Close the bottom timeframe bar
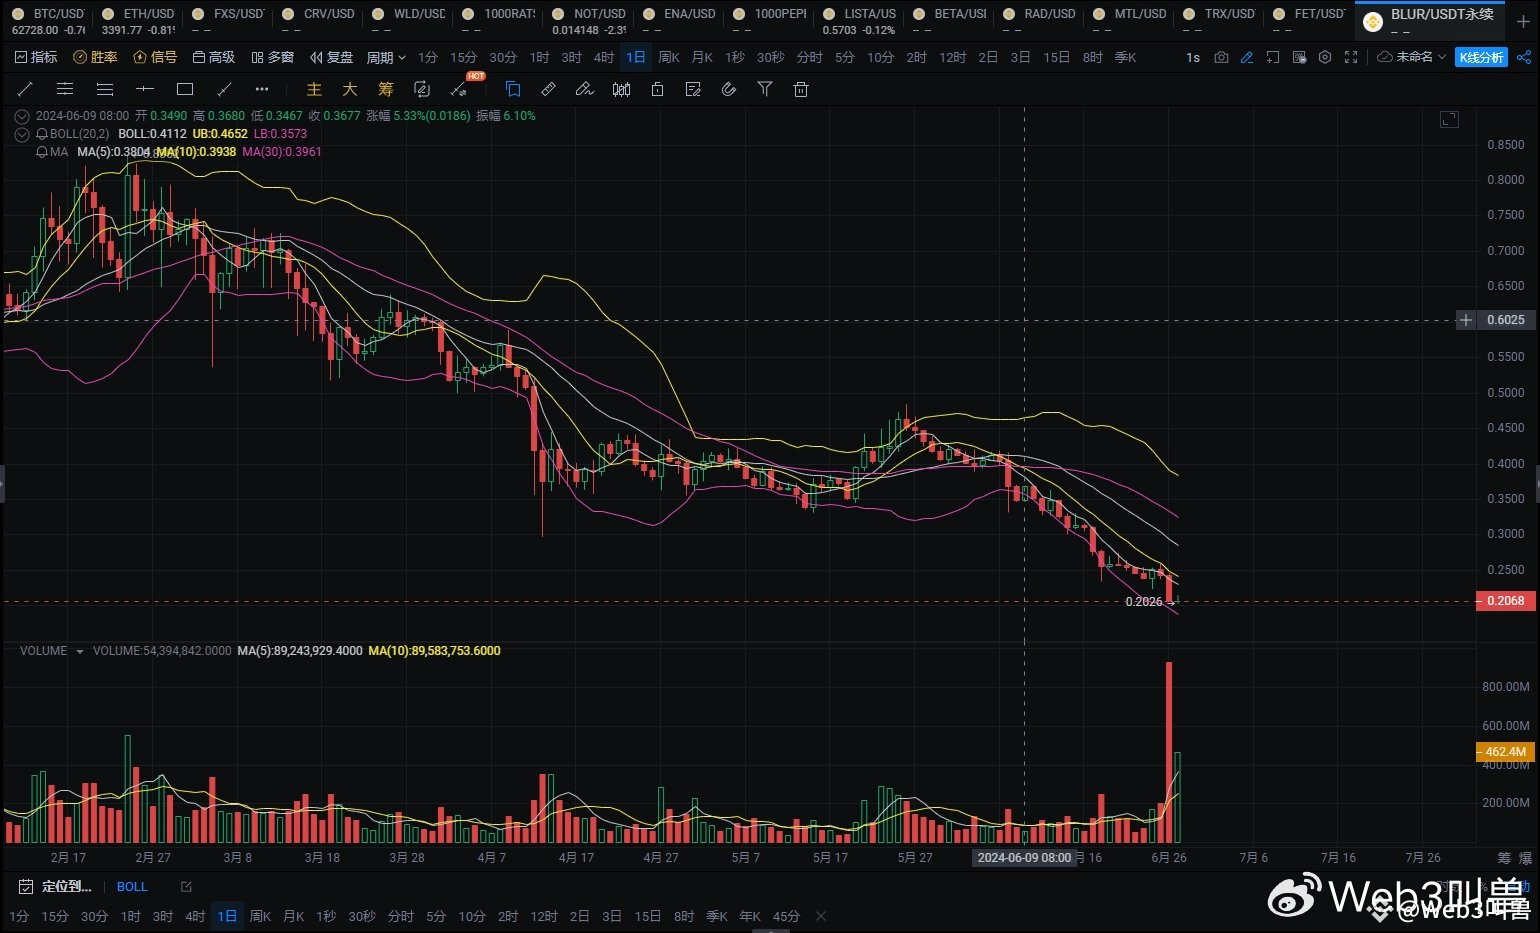The width and height of the screenshot is (1540, 933). [x=821, y=916]
